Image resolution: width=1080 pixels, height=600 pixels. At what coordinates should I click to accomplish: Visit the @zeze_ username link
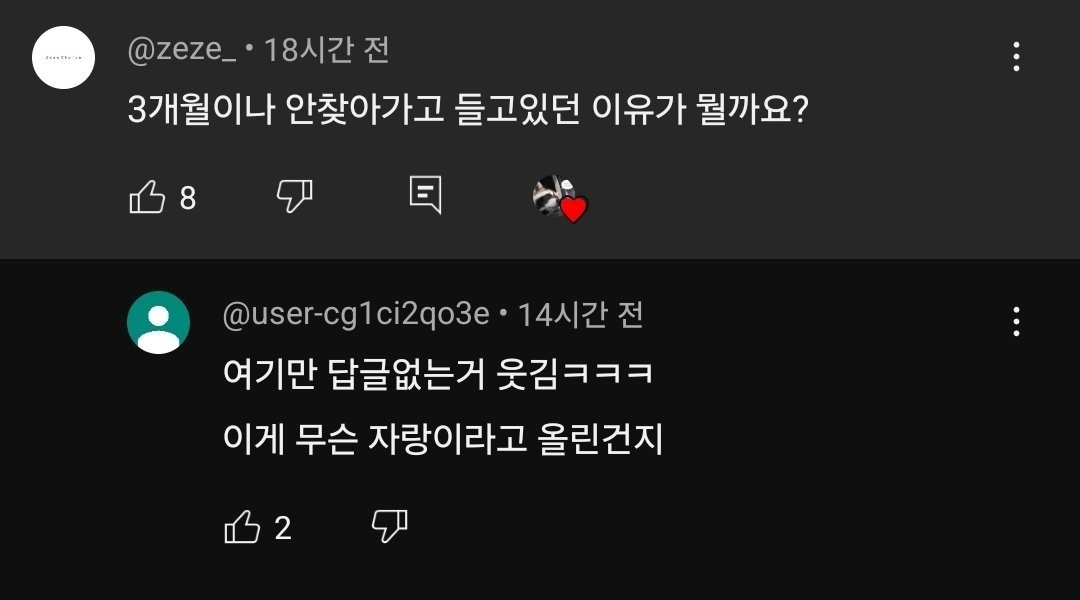tap(182, 50)
